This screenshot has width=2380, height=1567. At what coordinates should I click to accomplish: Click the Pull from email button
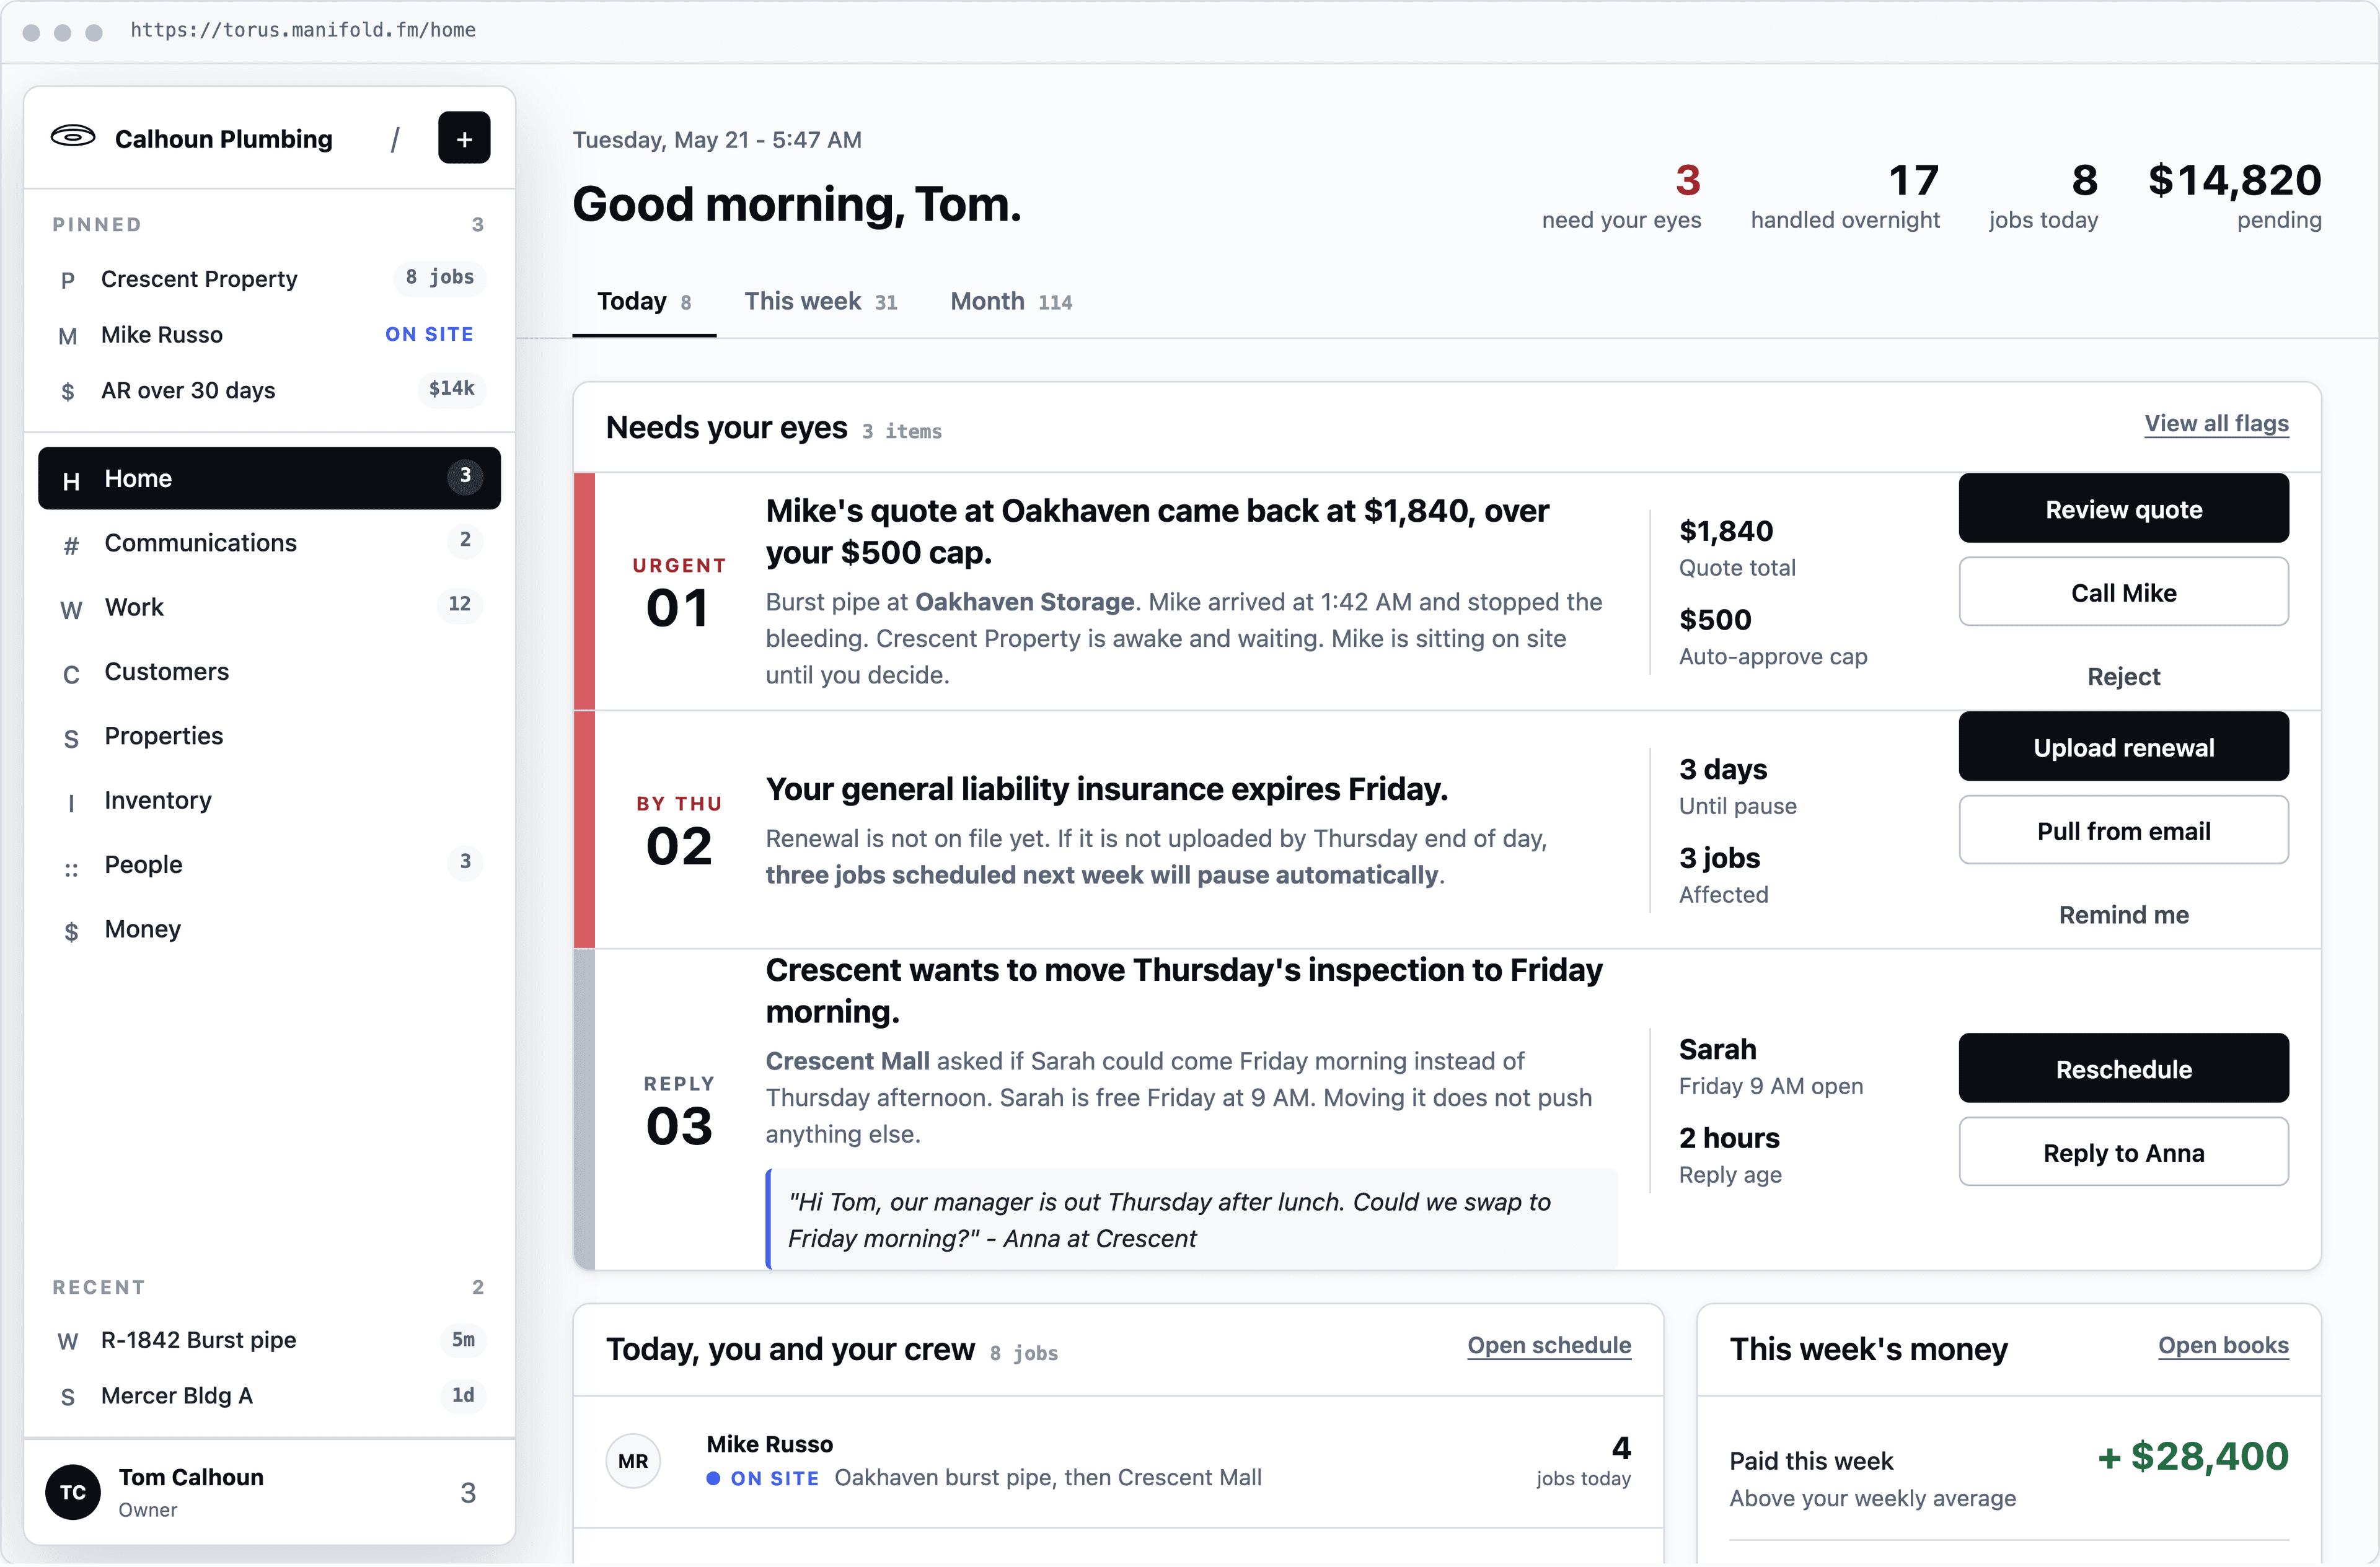[2123, 830]
